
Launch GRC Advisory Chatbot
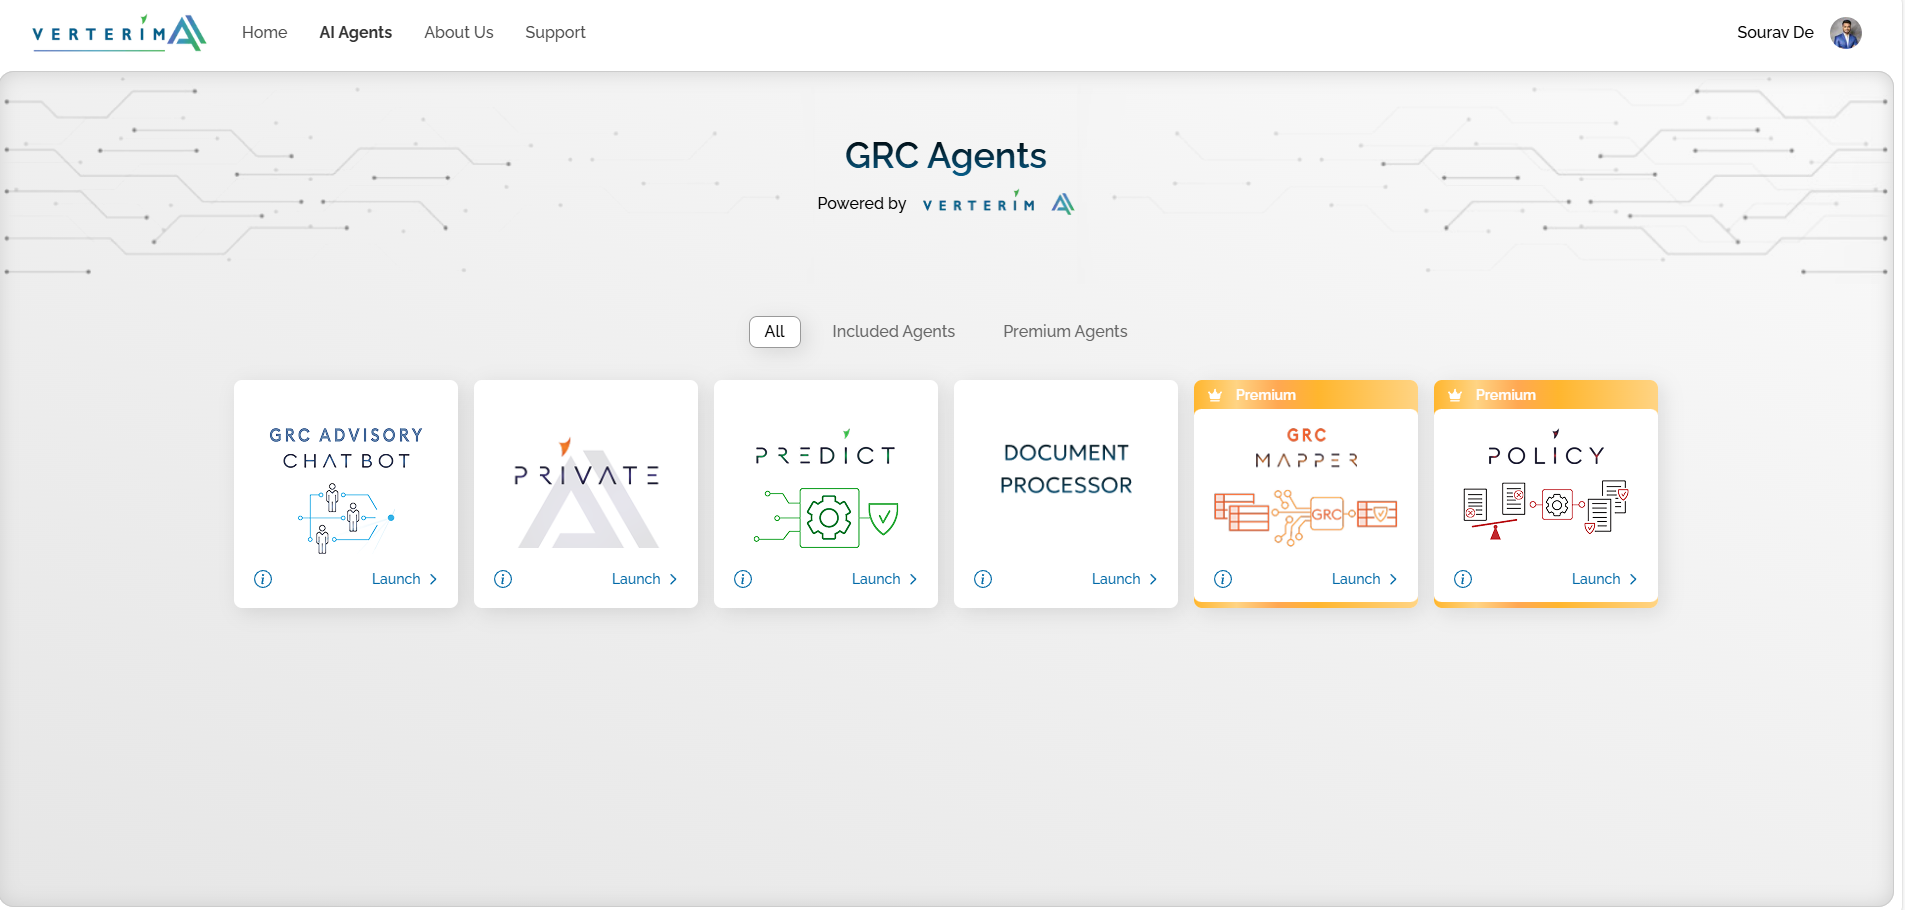404,579
